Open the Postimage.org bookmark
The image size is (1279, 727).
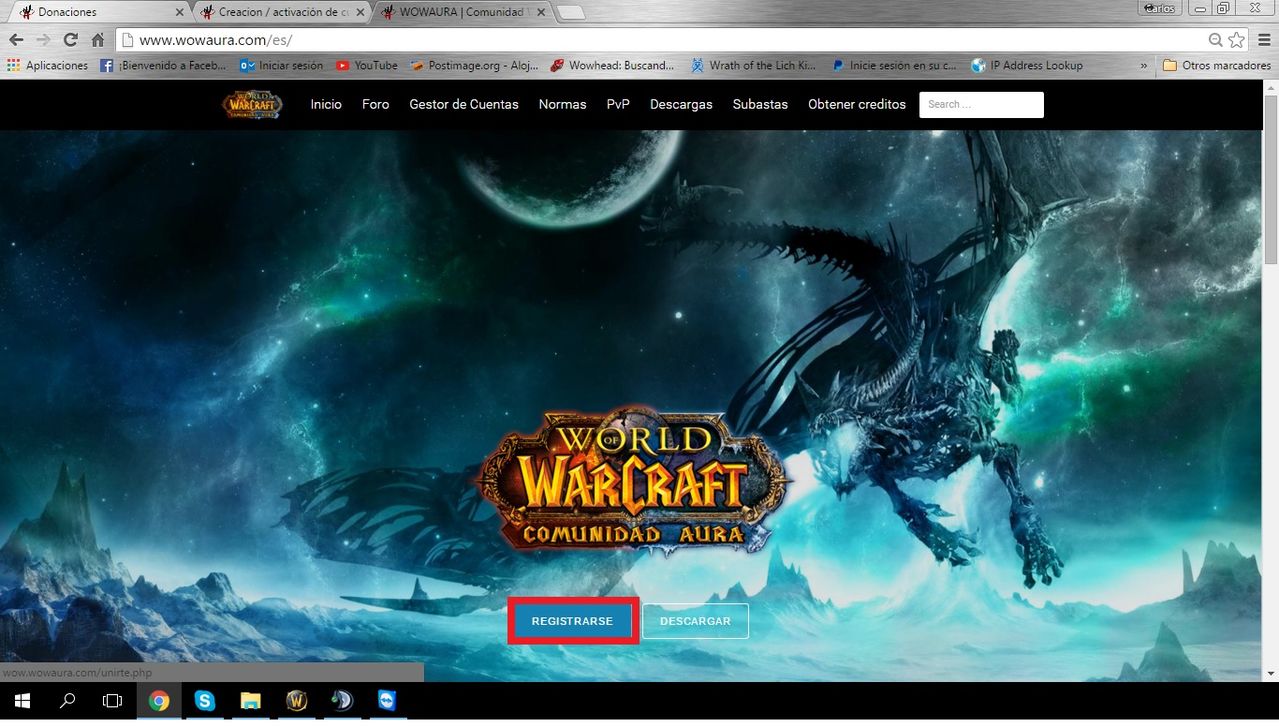point(474,65)
